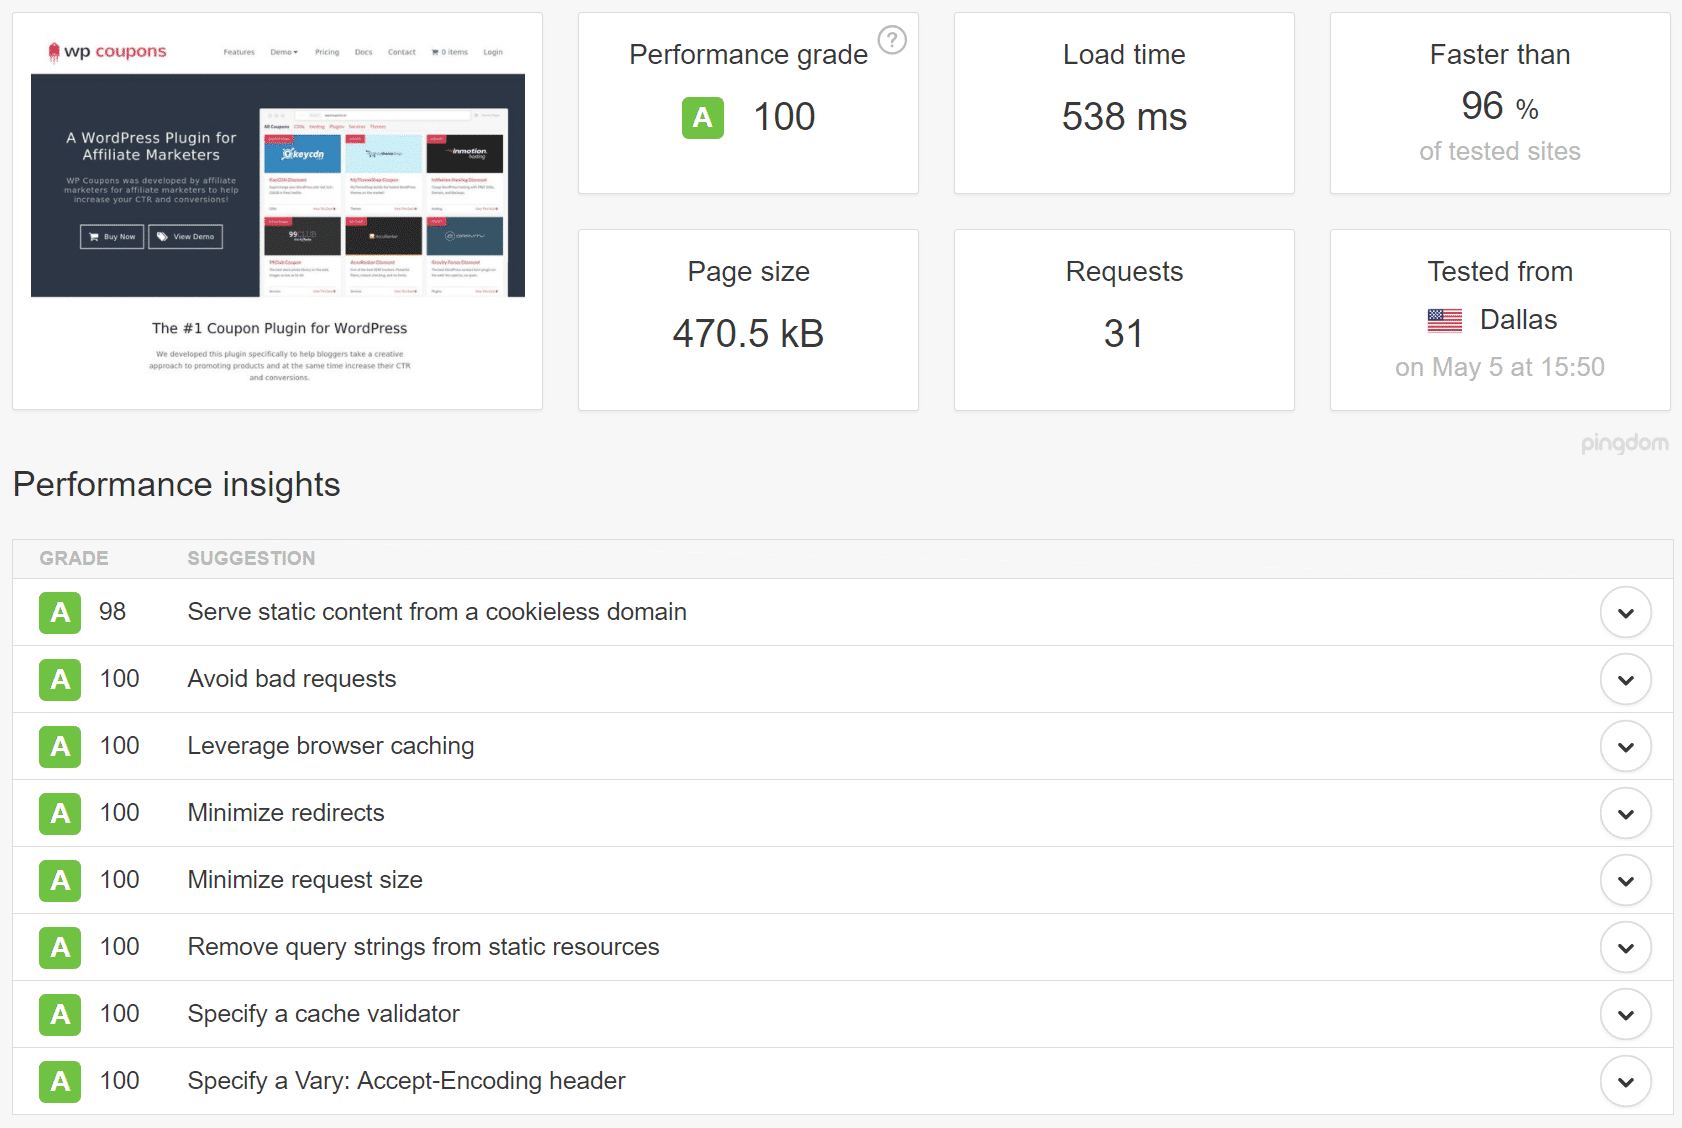The width and height of the screenshot is (1682, 1128).
Task: Expand the Serve static content suggestion
Action: pos(1626,612)
